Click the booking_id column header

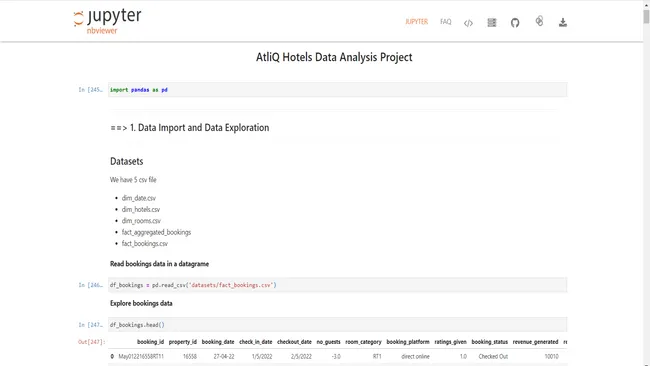150,342
